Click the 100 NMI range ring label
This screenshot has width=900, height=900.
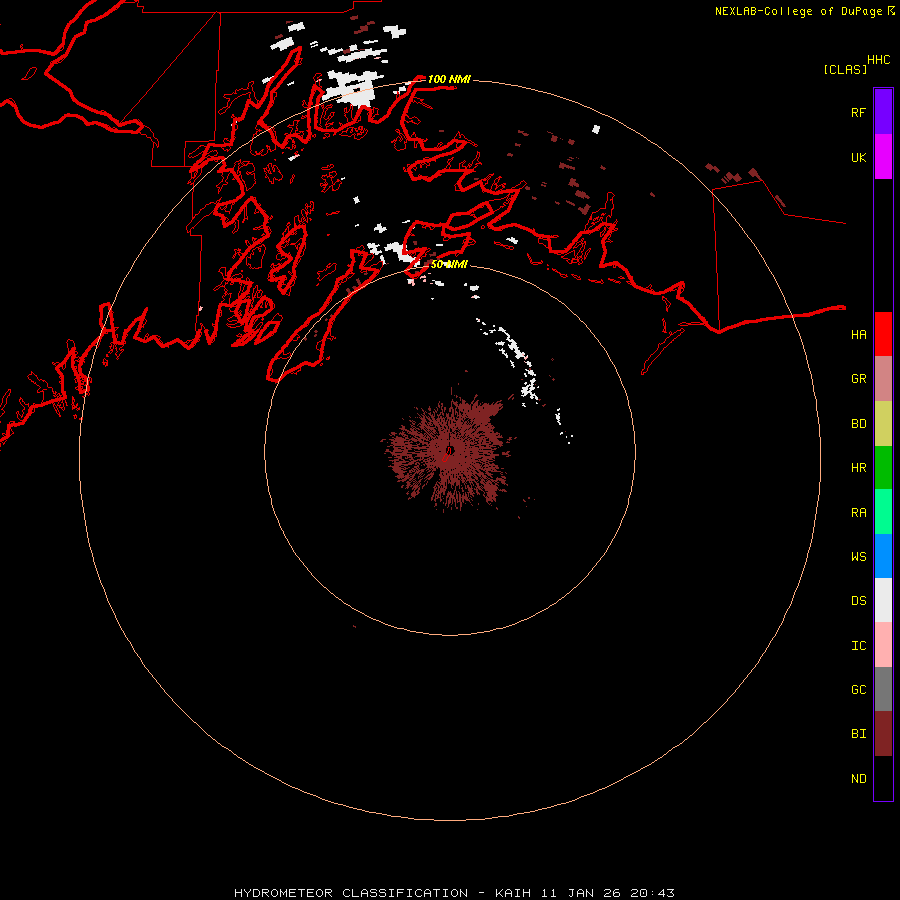[449, 79]
